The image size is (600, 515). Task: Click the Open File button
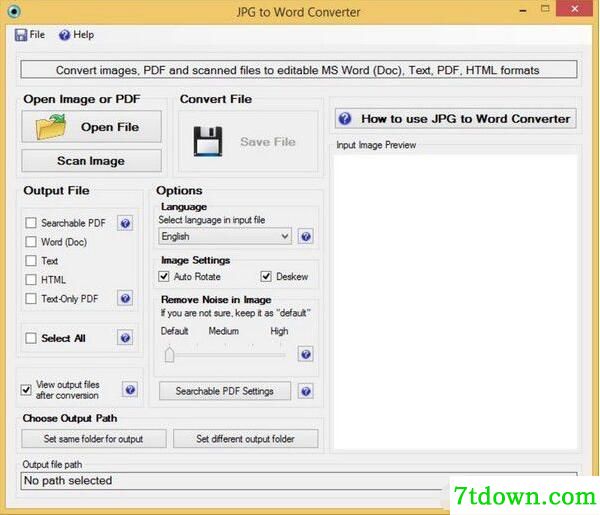coord(91,127)
